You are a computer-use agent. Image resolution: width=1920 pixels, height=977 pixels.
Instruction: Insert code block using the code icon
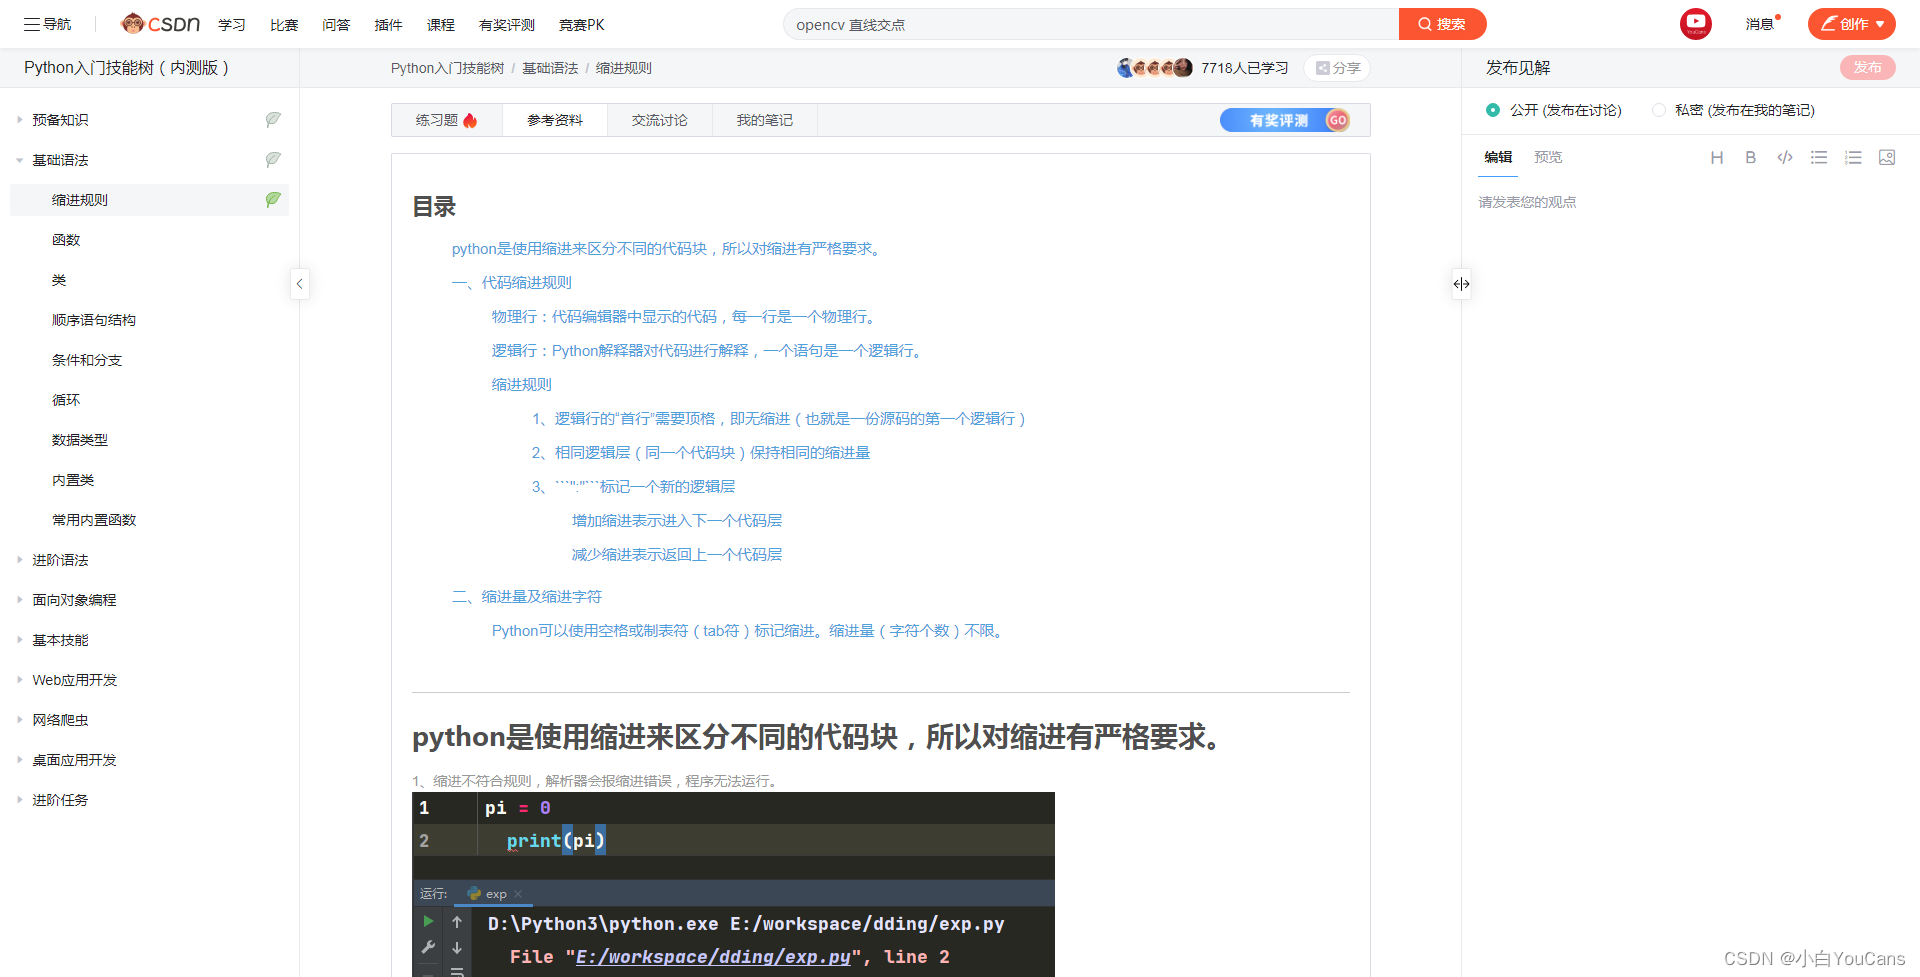(1784, 158)
